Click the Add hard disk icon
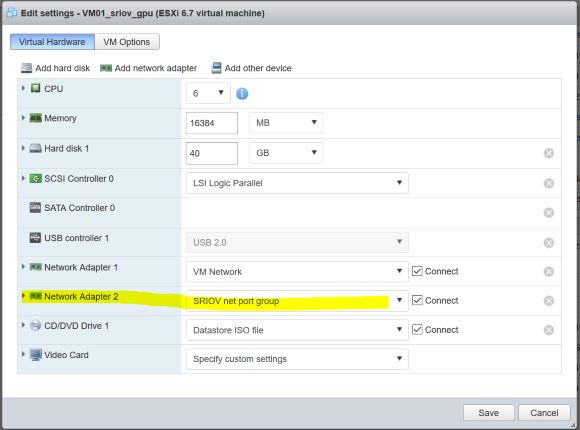The height and width of the screenshot is (430, 580). click(27, 68)
